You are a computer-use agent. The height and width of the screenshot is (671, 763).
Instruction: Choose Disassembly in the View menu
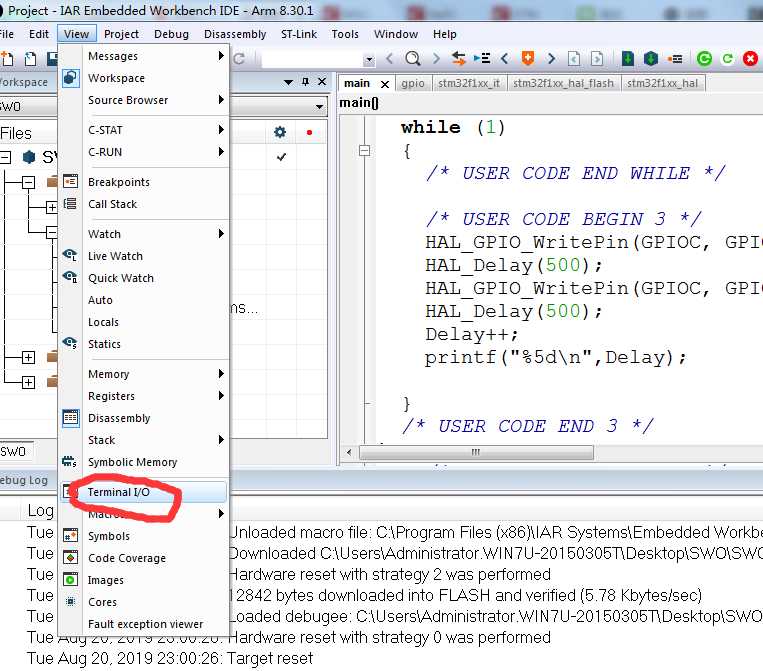[x=144, y=418]
